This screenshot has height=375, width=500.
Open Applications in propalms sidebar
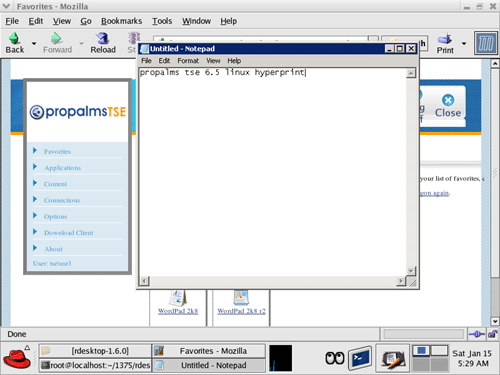click(62, 168)
